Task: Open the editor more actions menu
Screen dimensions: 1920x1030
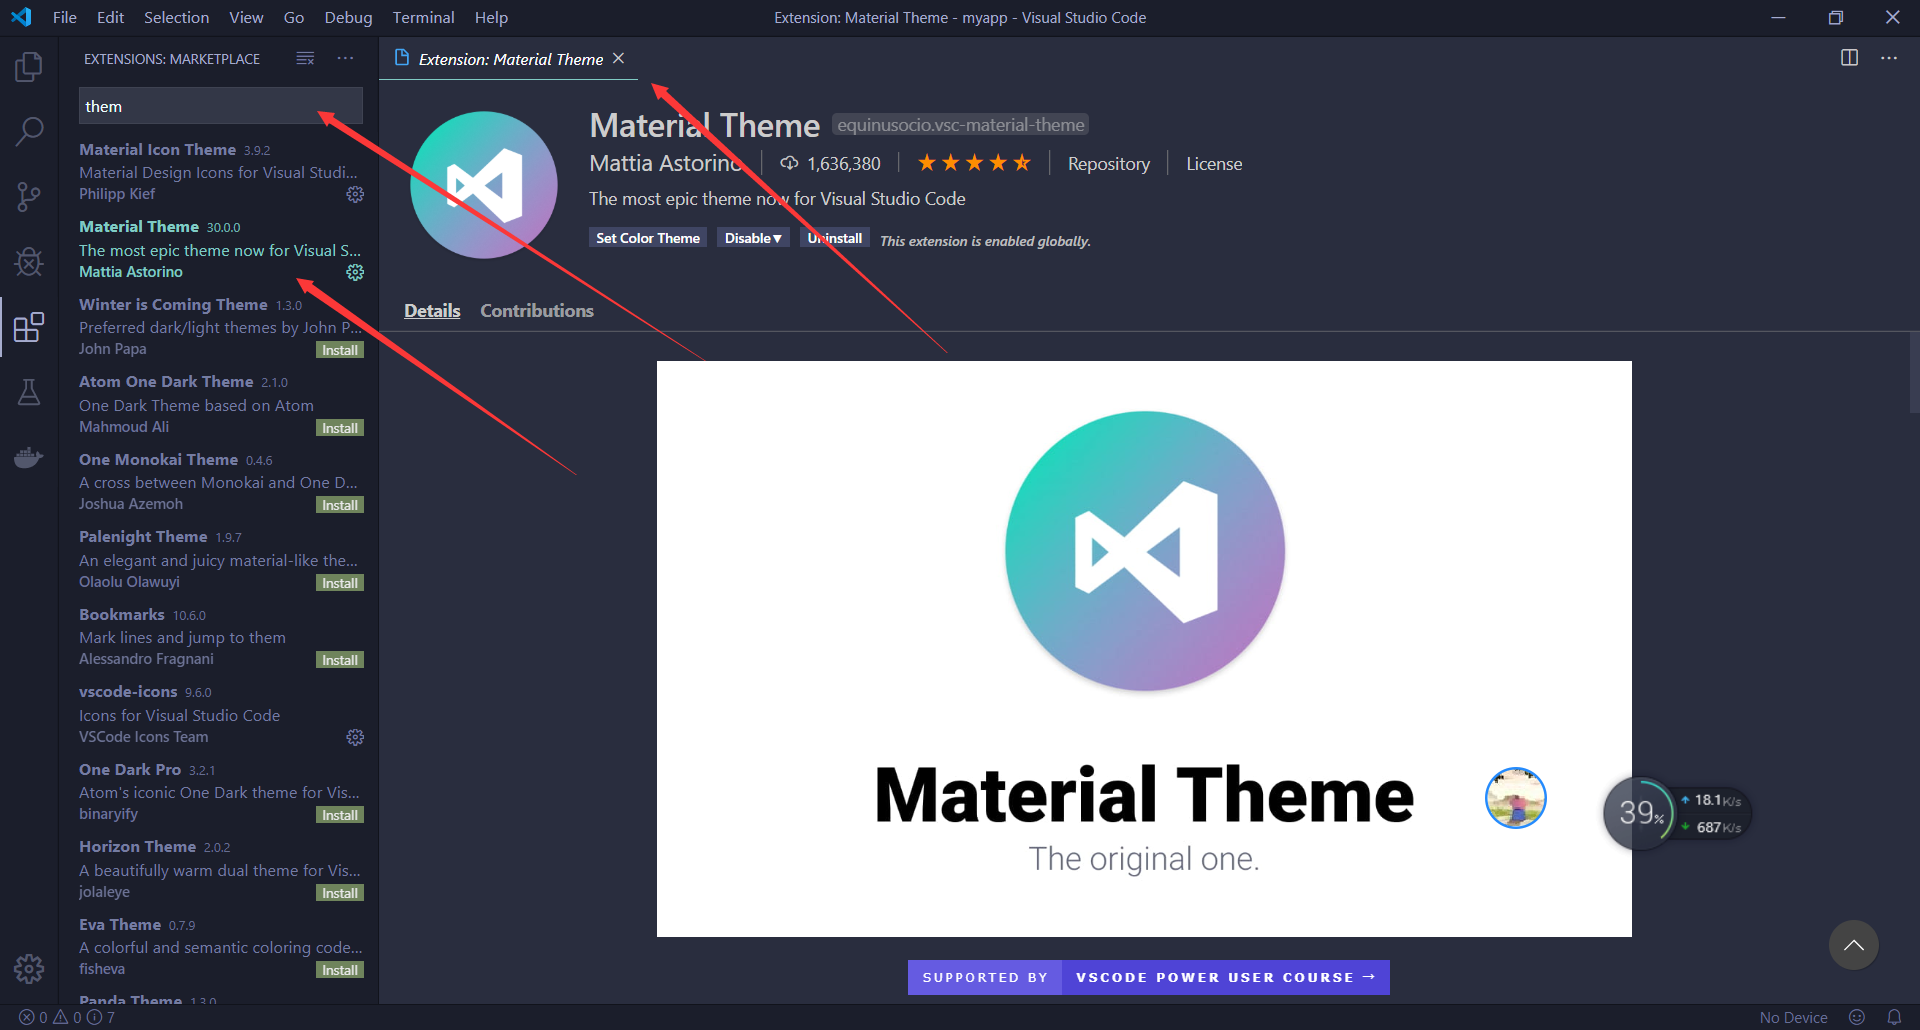Action: click(1890, 58)
